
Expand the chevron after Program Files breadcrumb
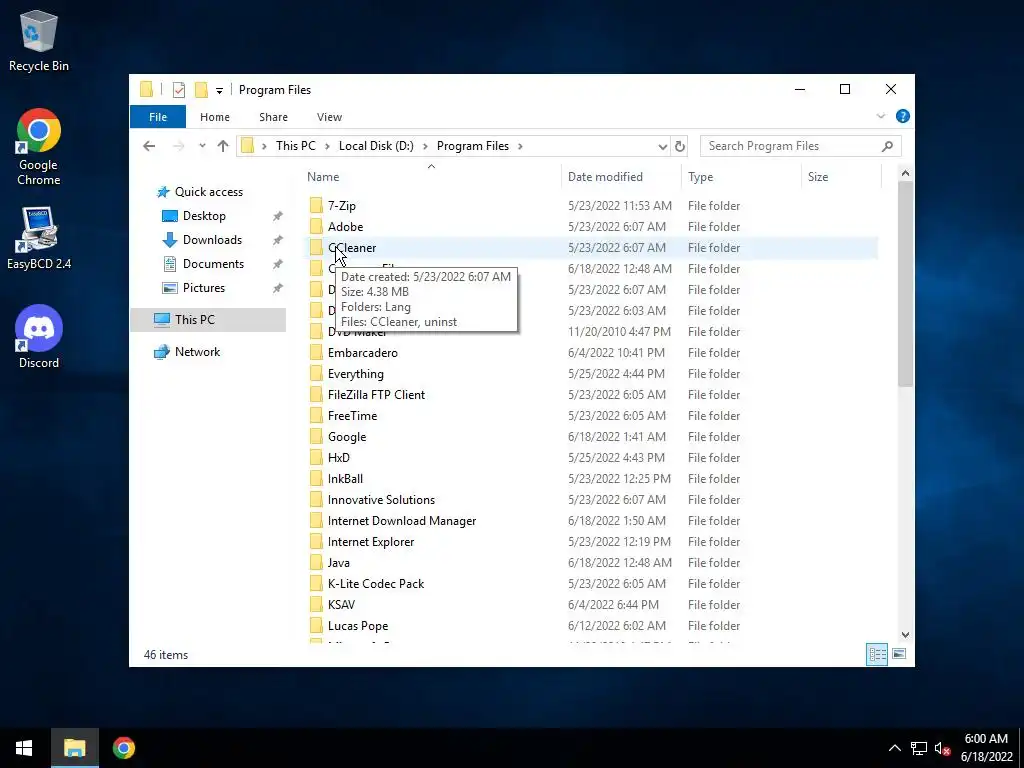(520, 146)
